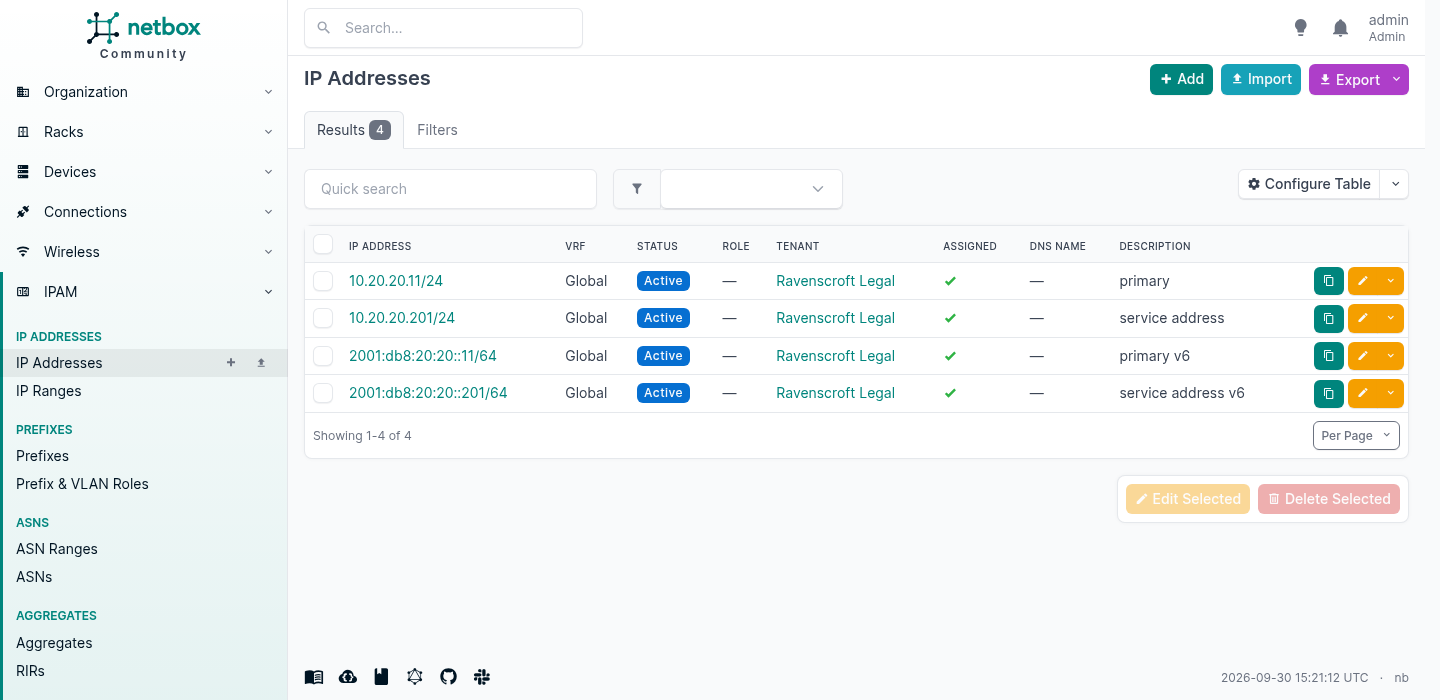The height and width of the screenshot is (700, 1440).
Task: Expand the Devices menu
Action: click(144, 172)
